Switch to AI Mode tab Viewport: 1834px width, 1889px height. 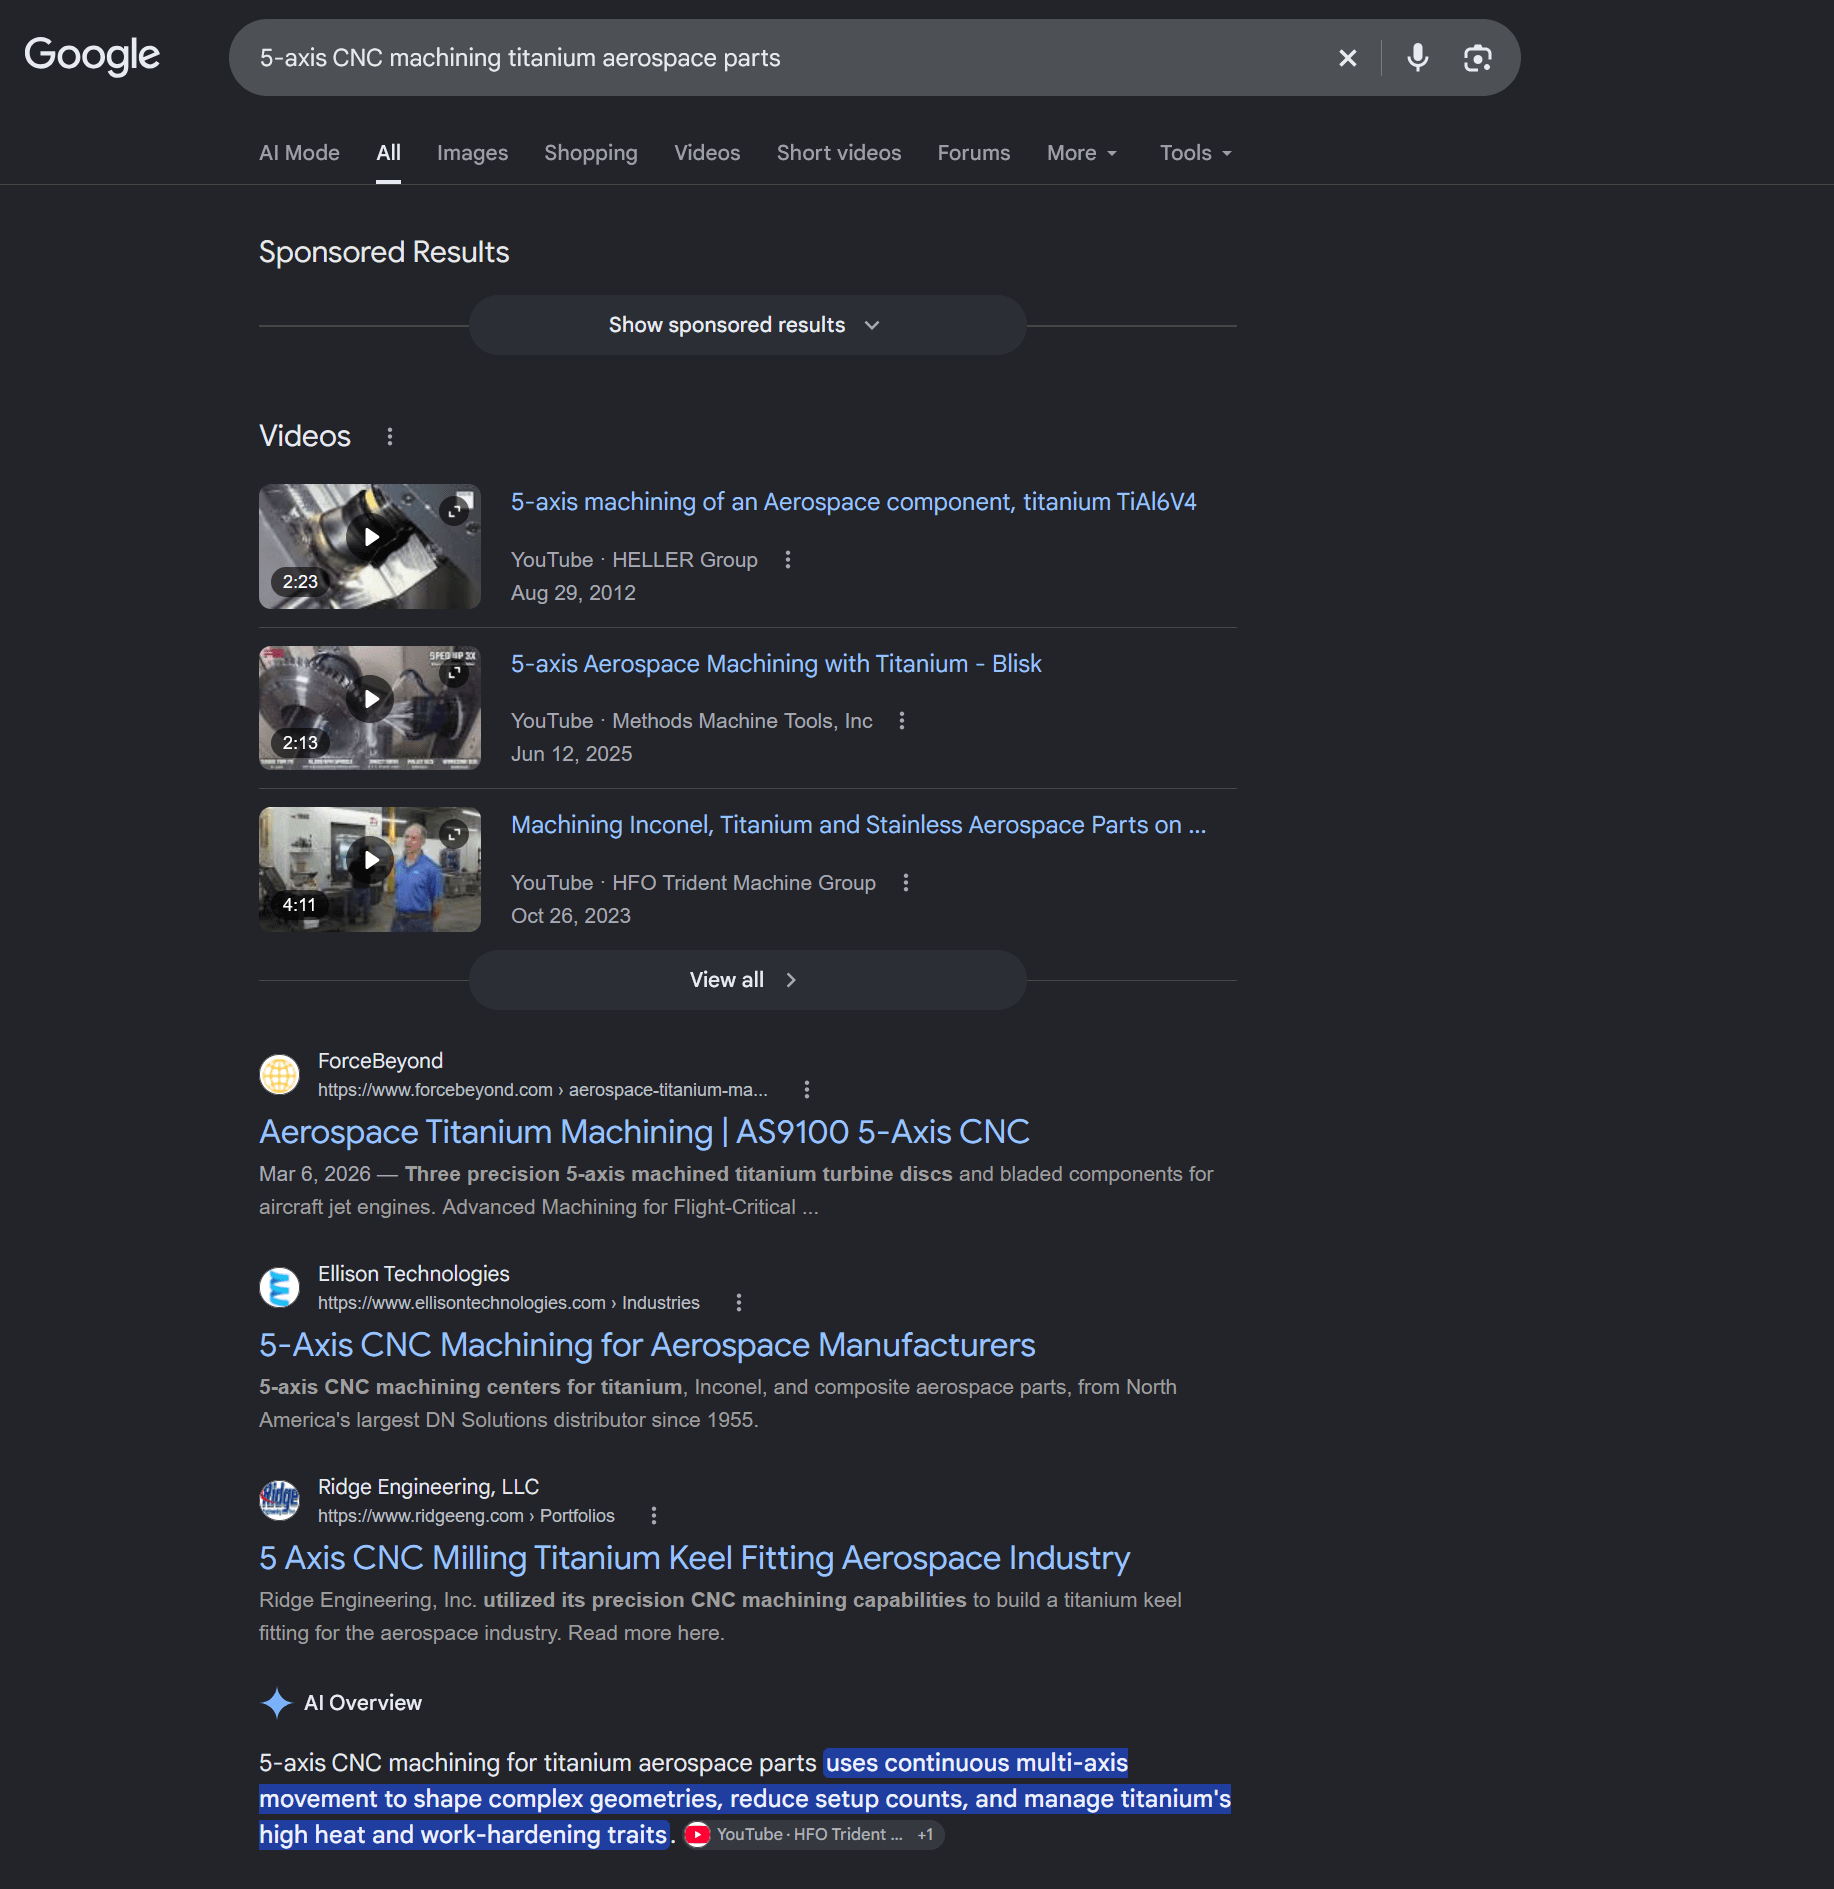click(299, 153)
